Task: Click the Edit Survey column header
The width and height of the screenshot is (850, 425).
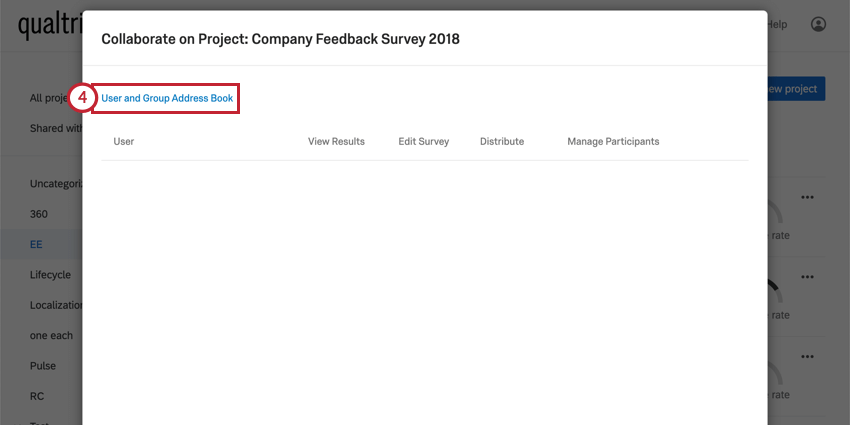Action: [x=423, y=141]
